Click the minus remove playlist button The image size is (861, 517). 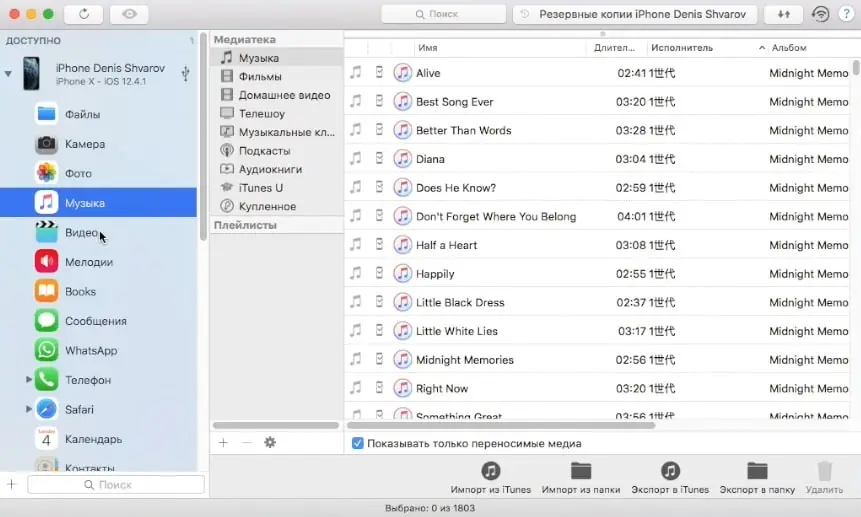click(x=247, y=442)
